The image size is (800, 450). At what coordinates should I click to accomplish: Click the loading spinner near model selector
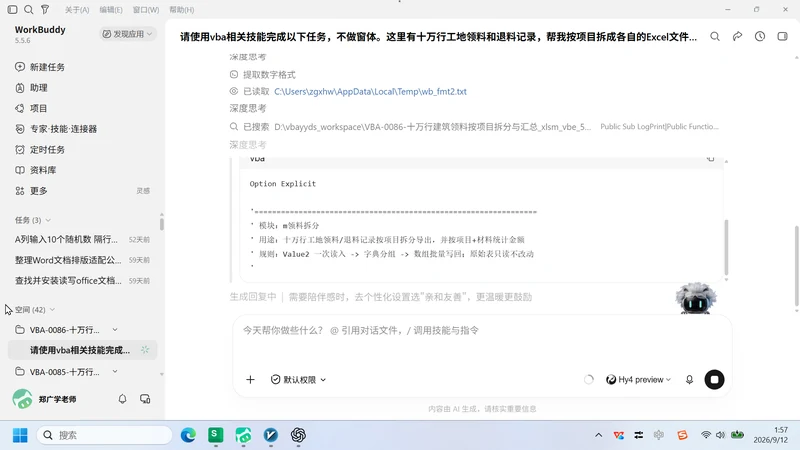pyautogui.click(x=588, y=380)
